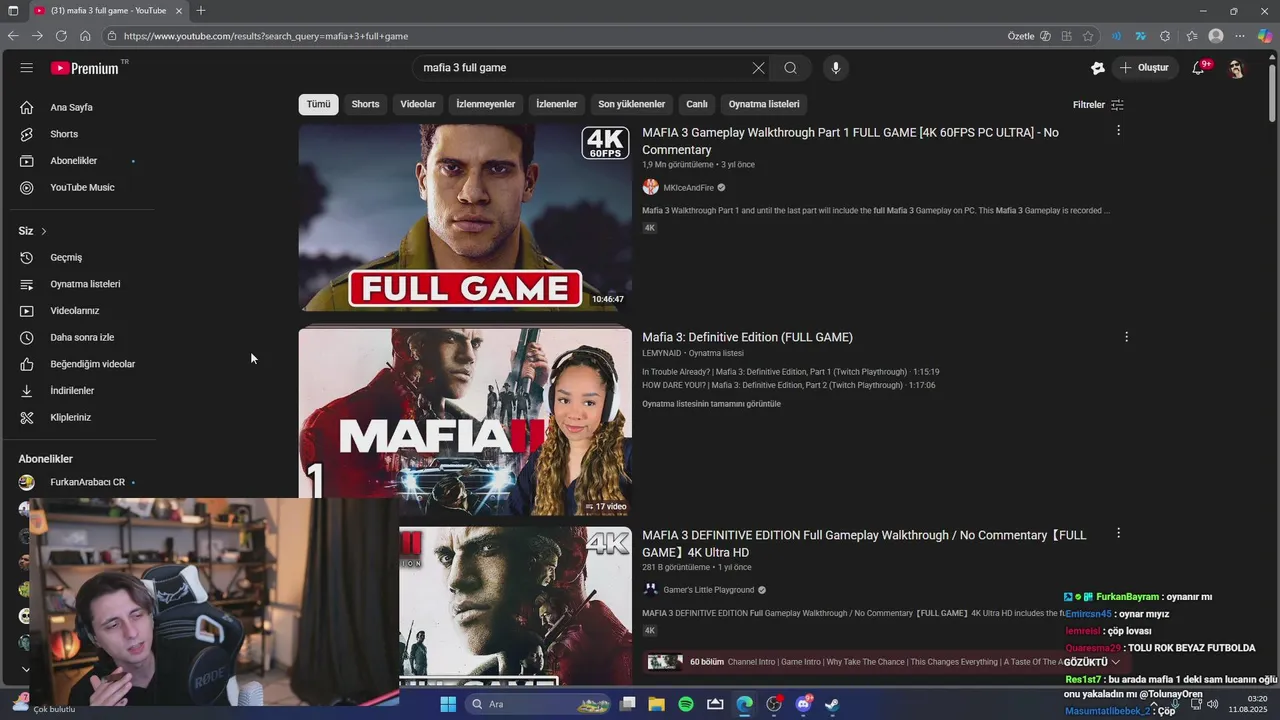Clear the search box with X icon
Image resolution: width=1280 pixels, height=720 pixels.
(758, 68)
